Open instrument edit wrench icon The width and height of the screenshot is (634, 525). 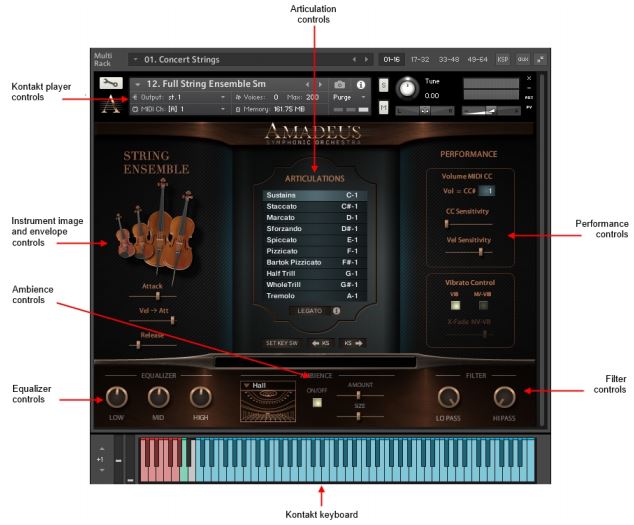(111, 83)
